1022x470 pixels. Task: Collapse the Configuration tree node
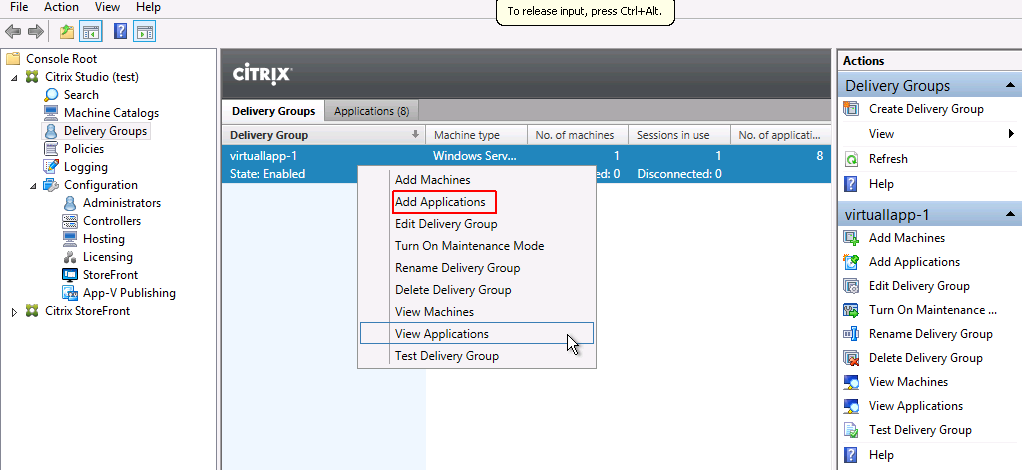(33, 186)
